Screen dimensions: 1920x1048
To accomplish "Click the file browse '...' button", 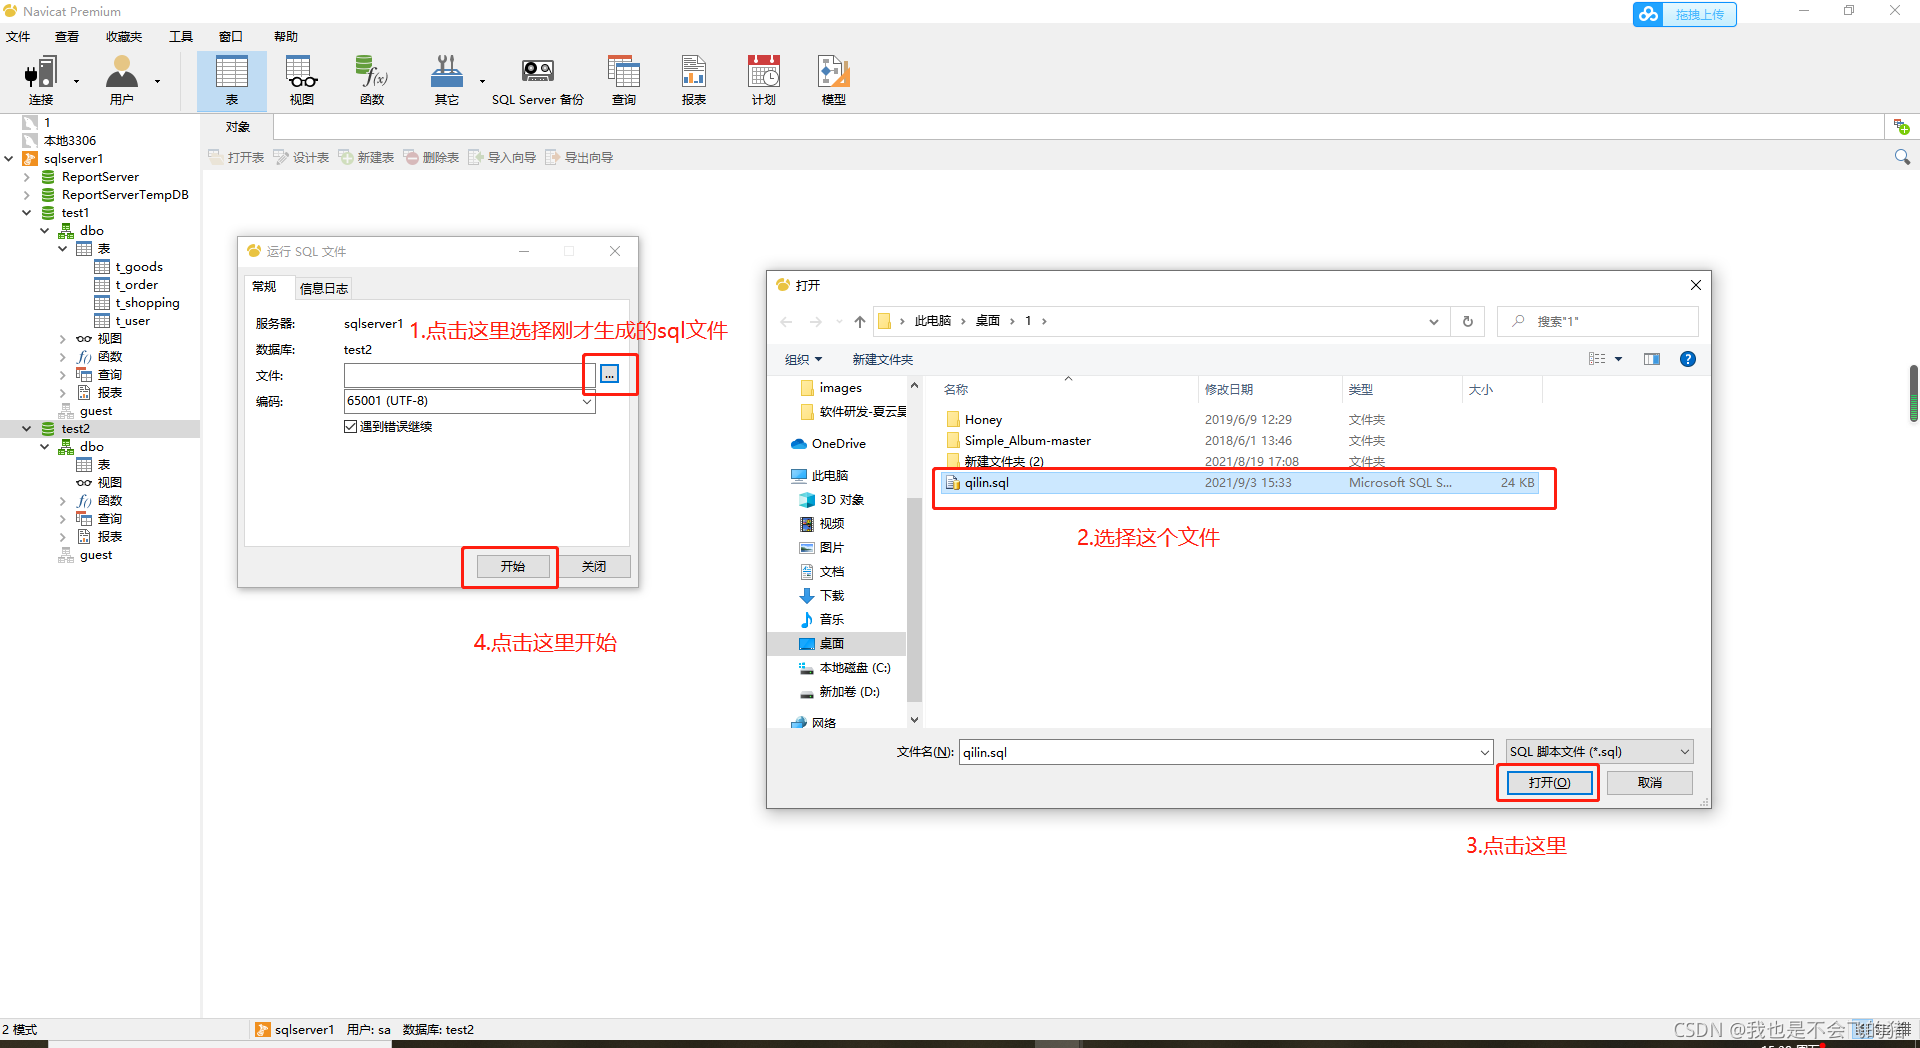I will point(610,374).
